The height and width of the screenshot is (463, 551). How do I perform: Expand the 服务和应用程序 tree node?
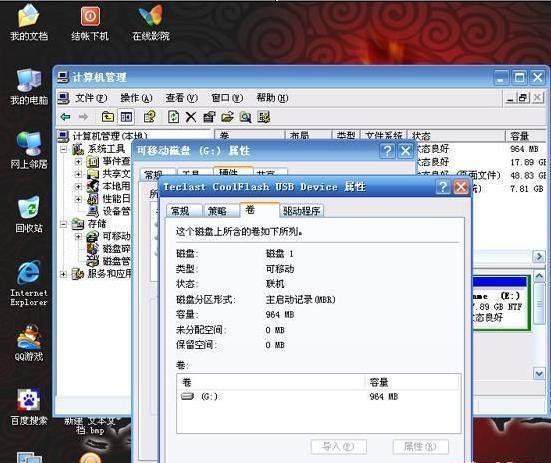coord(64,274)
